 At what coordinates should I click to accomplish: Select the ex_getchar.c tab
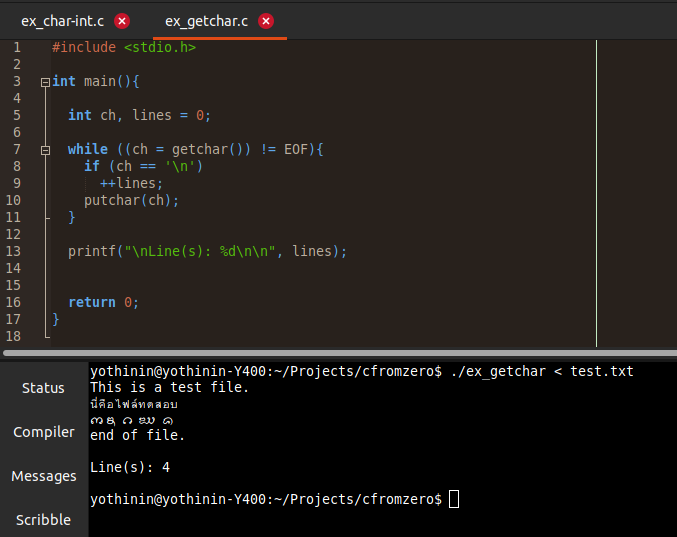pos(206,21)
